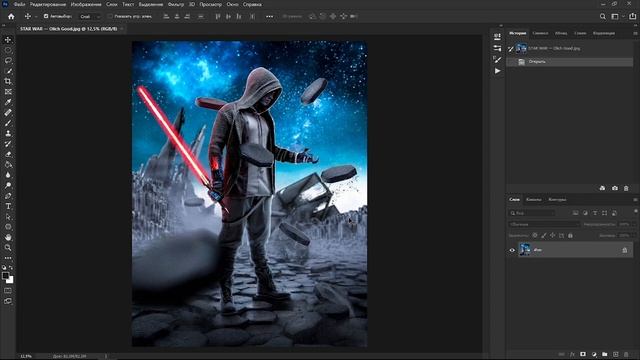The height and width of the screenshot is (360, 640).
Task: Select the Move tool in the toolbox
Action: 8,40
